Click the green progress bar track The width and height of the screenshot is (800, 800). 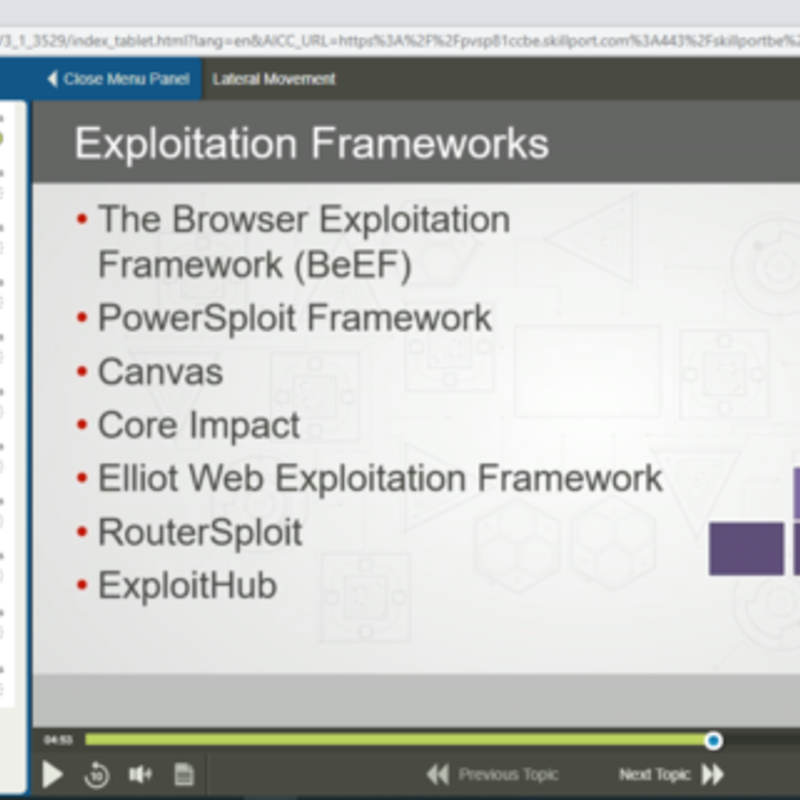tap(398, 740)
